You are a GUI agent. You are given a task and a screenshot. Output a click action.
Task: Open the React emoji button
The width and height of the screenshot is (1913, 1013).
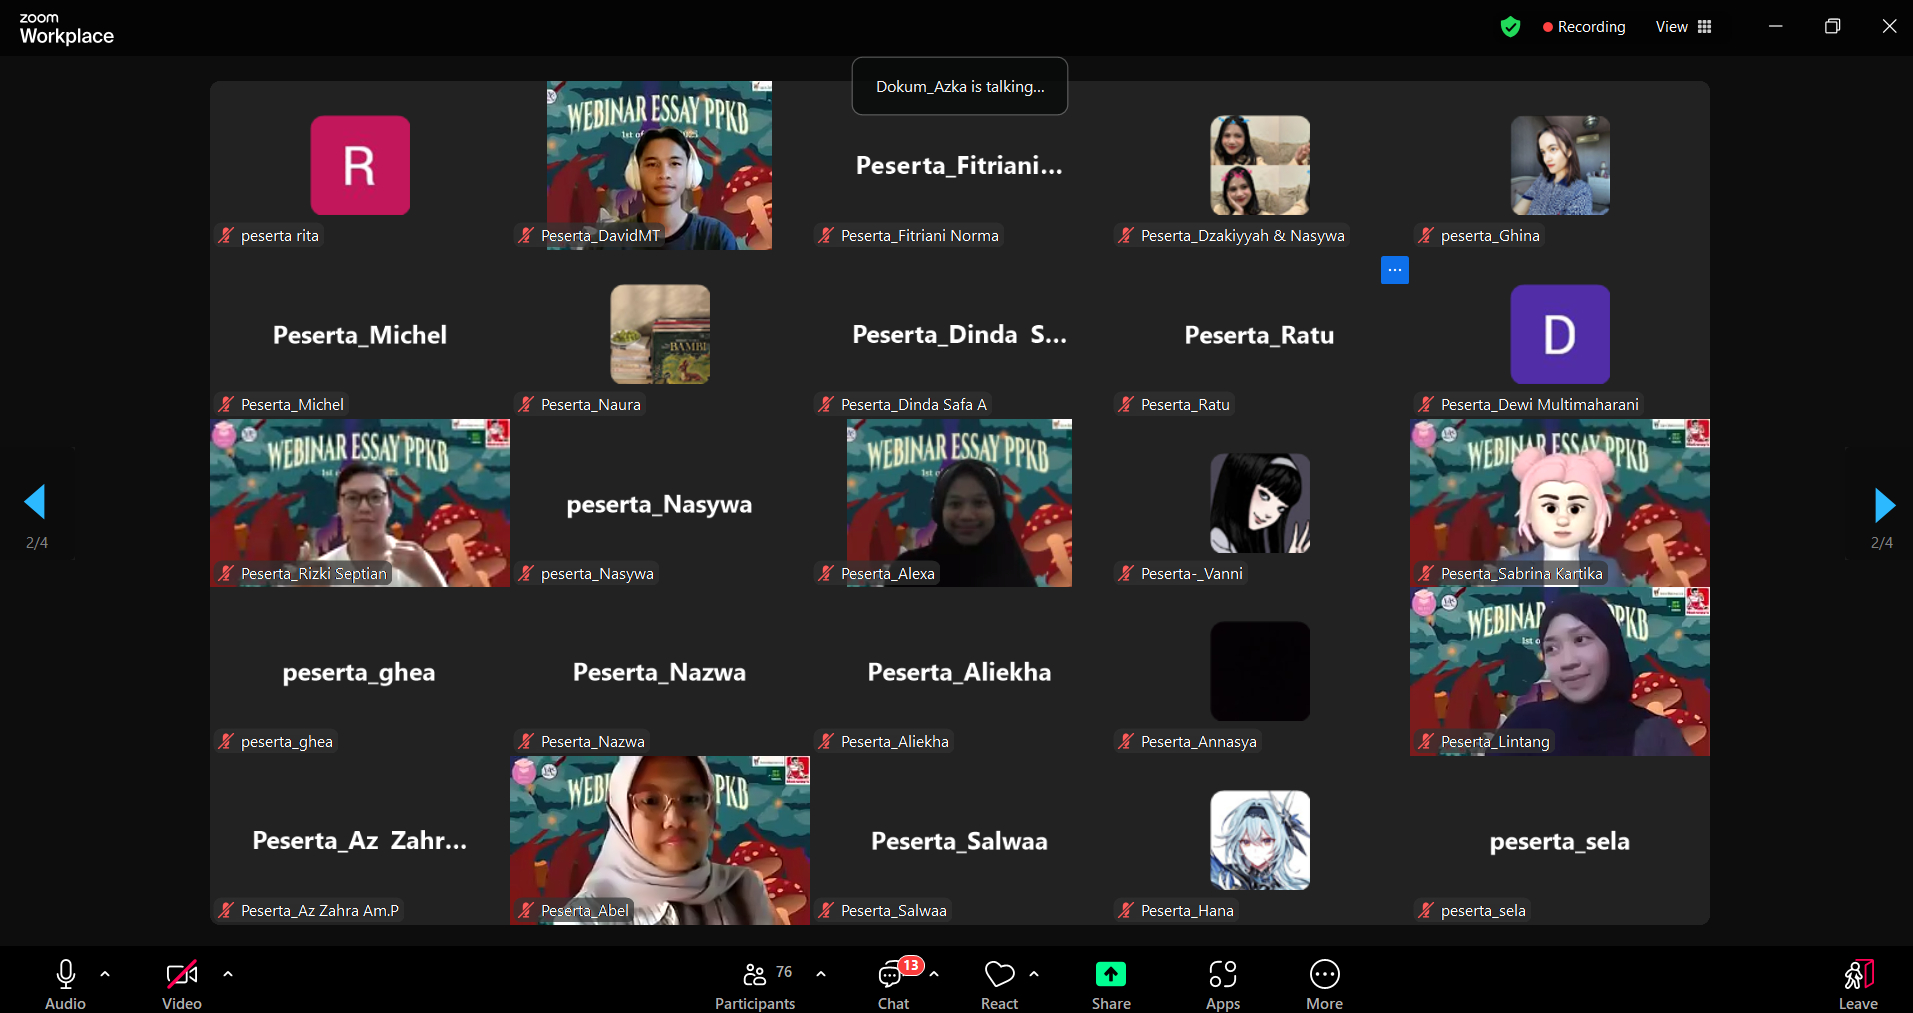(x=999, y=985)
